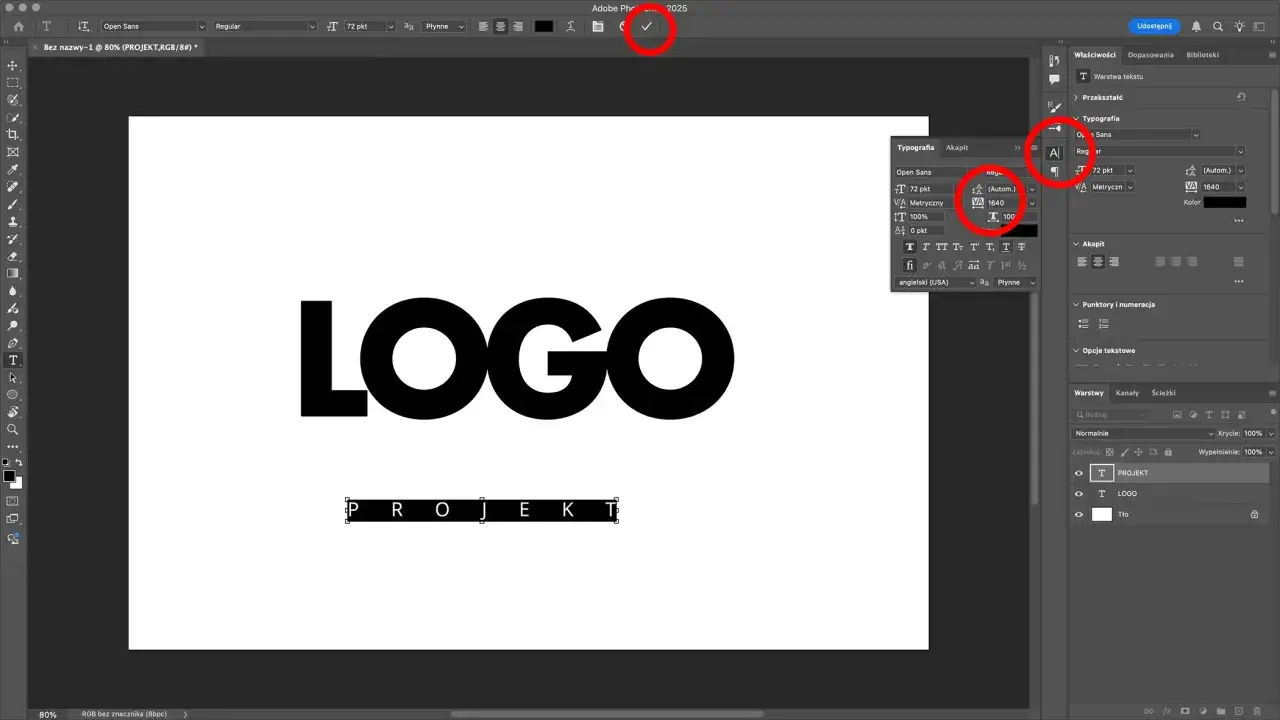Open the Character panel icon in the right dock
Screen dimensions: 1280x720
(x=1054, y=152)
